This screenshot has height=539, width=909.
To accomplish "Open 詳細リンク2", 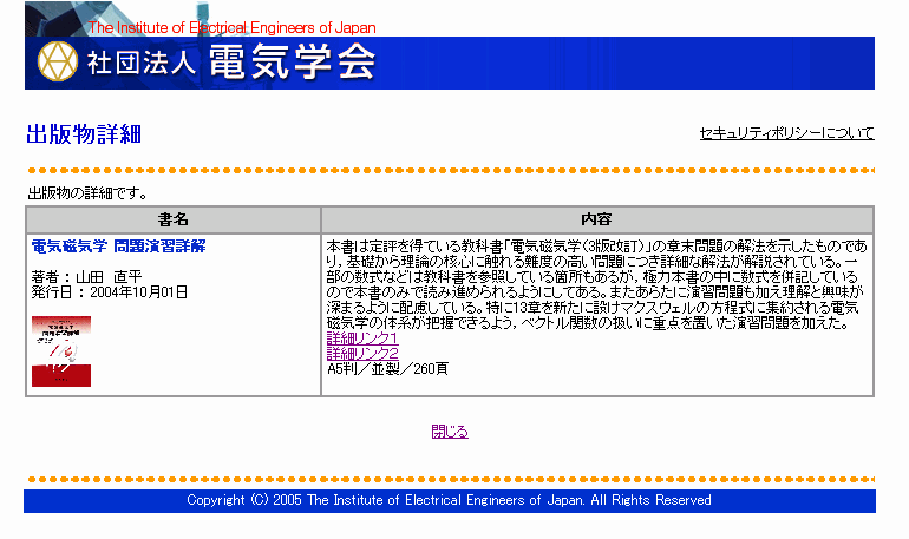I will point(362,353).
